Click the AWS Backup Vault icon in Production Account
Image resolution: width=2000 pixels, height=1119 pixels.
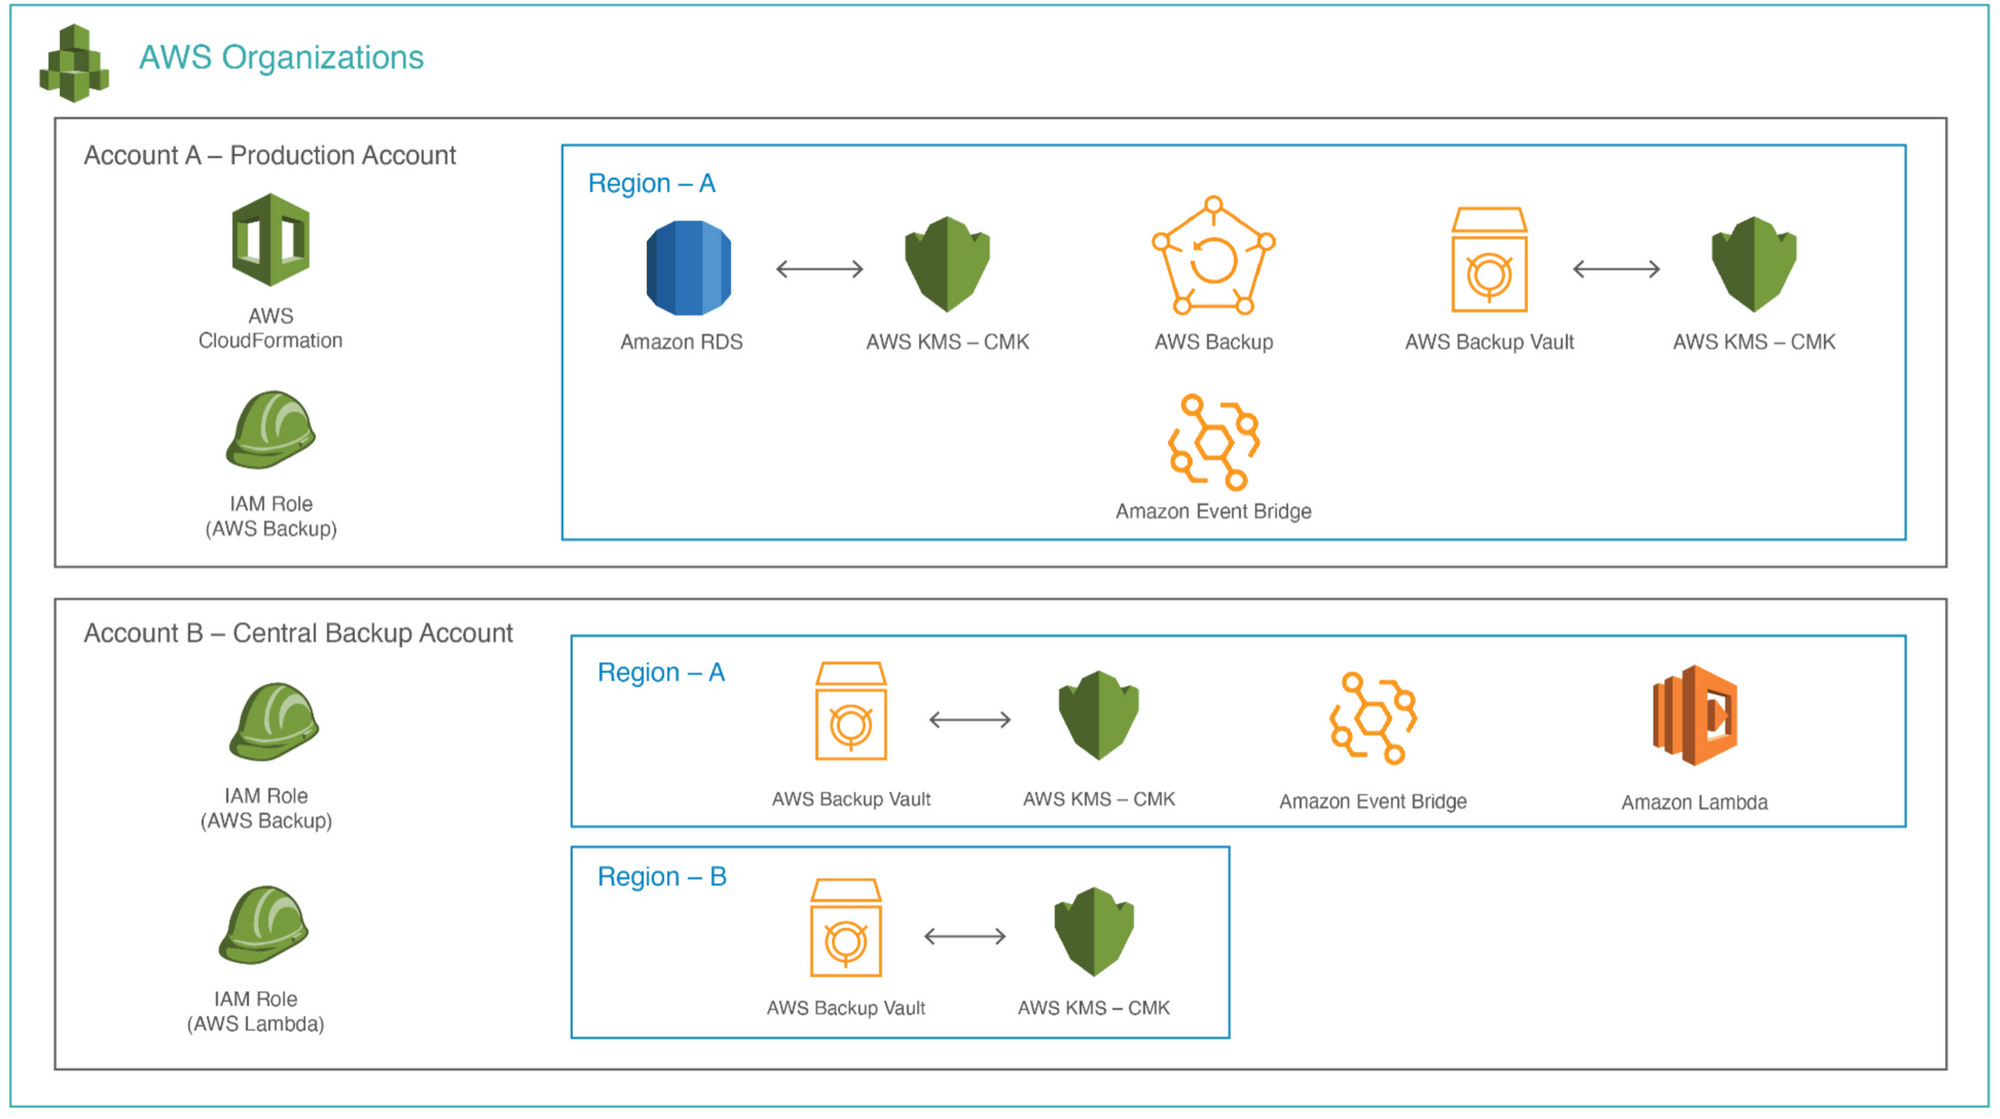[x=1488, y=260]
